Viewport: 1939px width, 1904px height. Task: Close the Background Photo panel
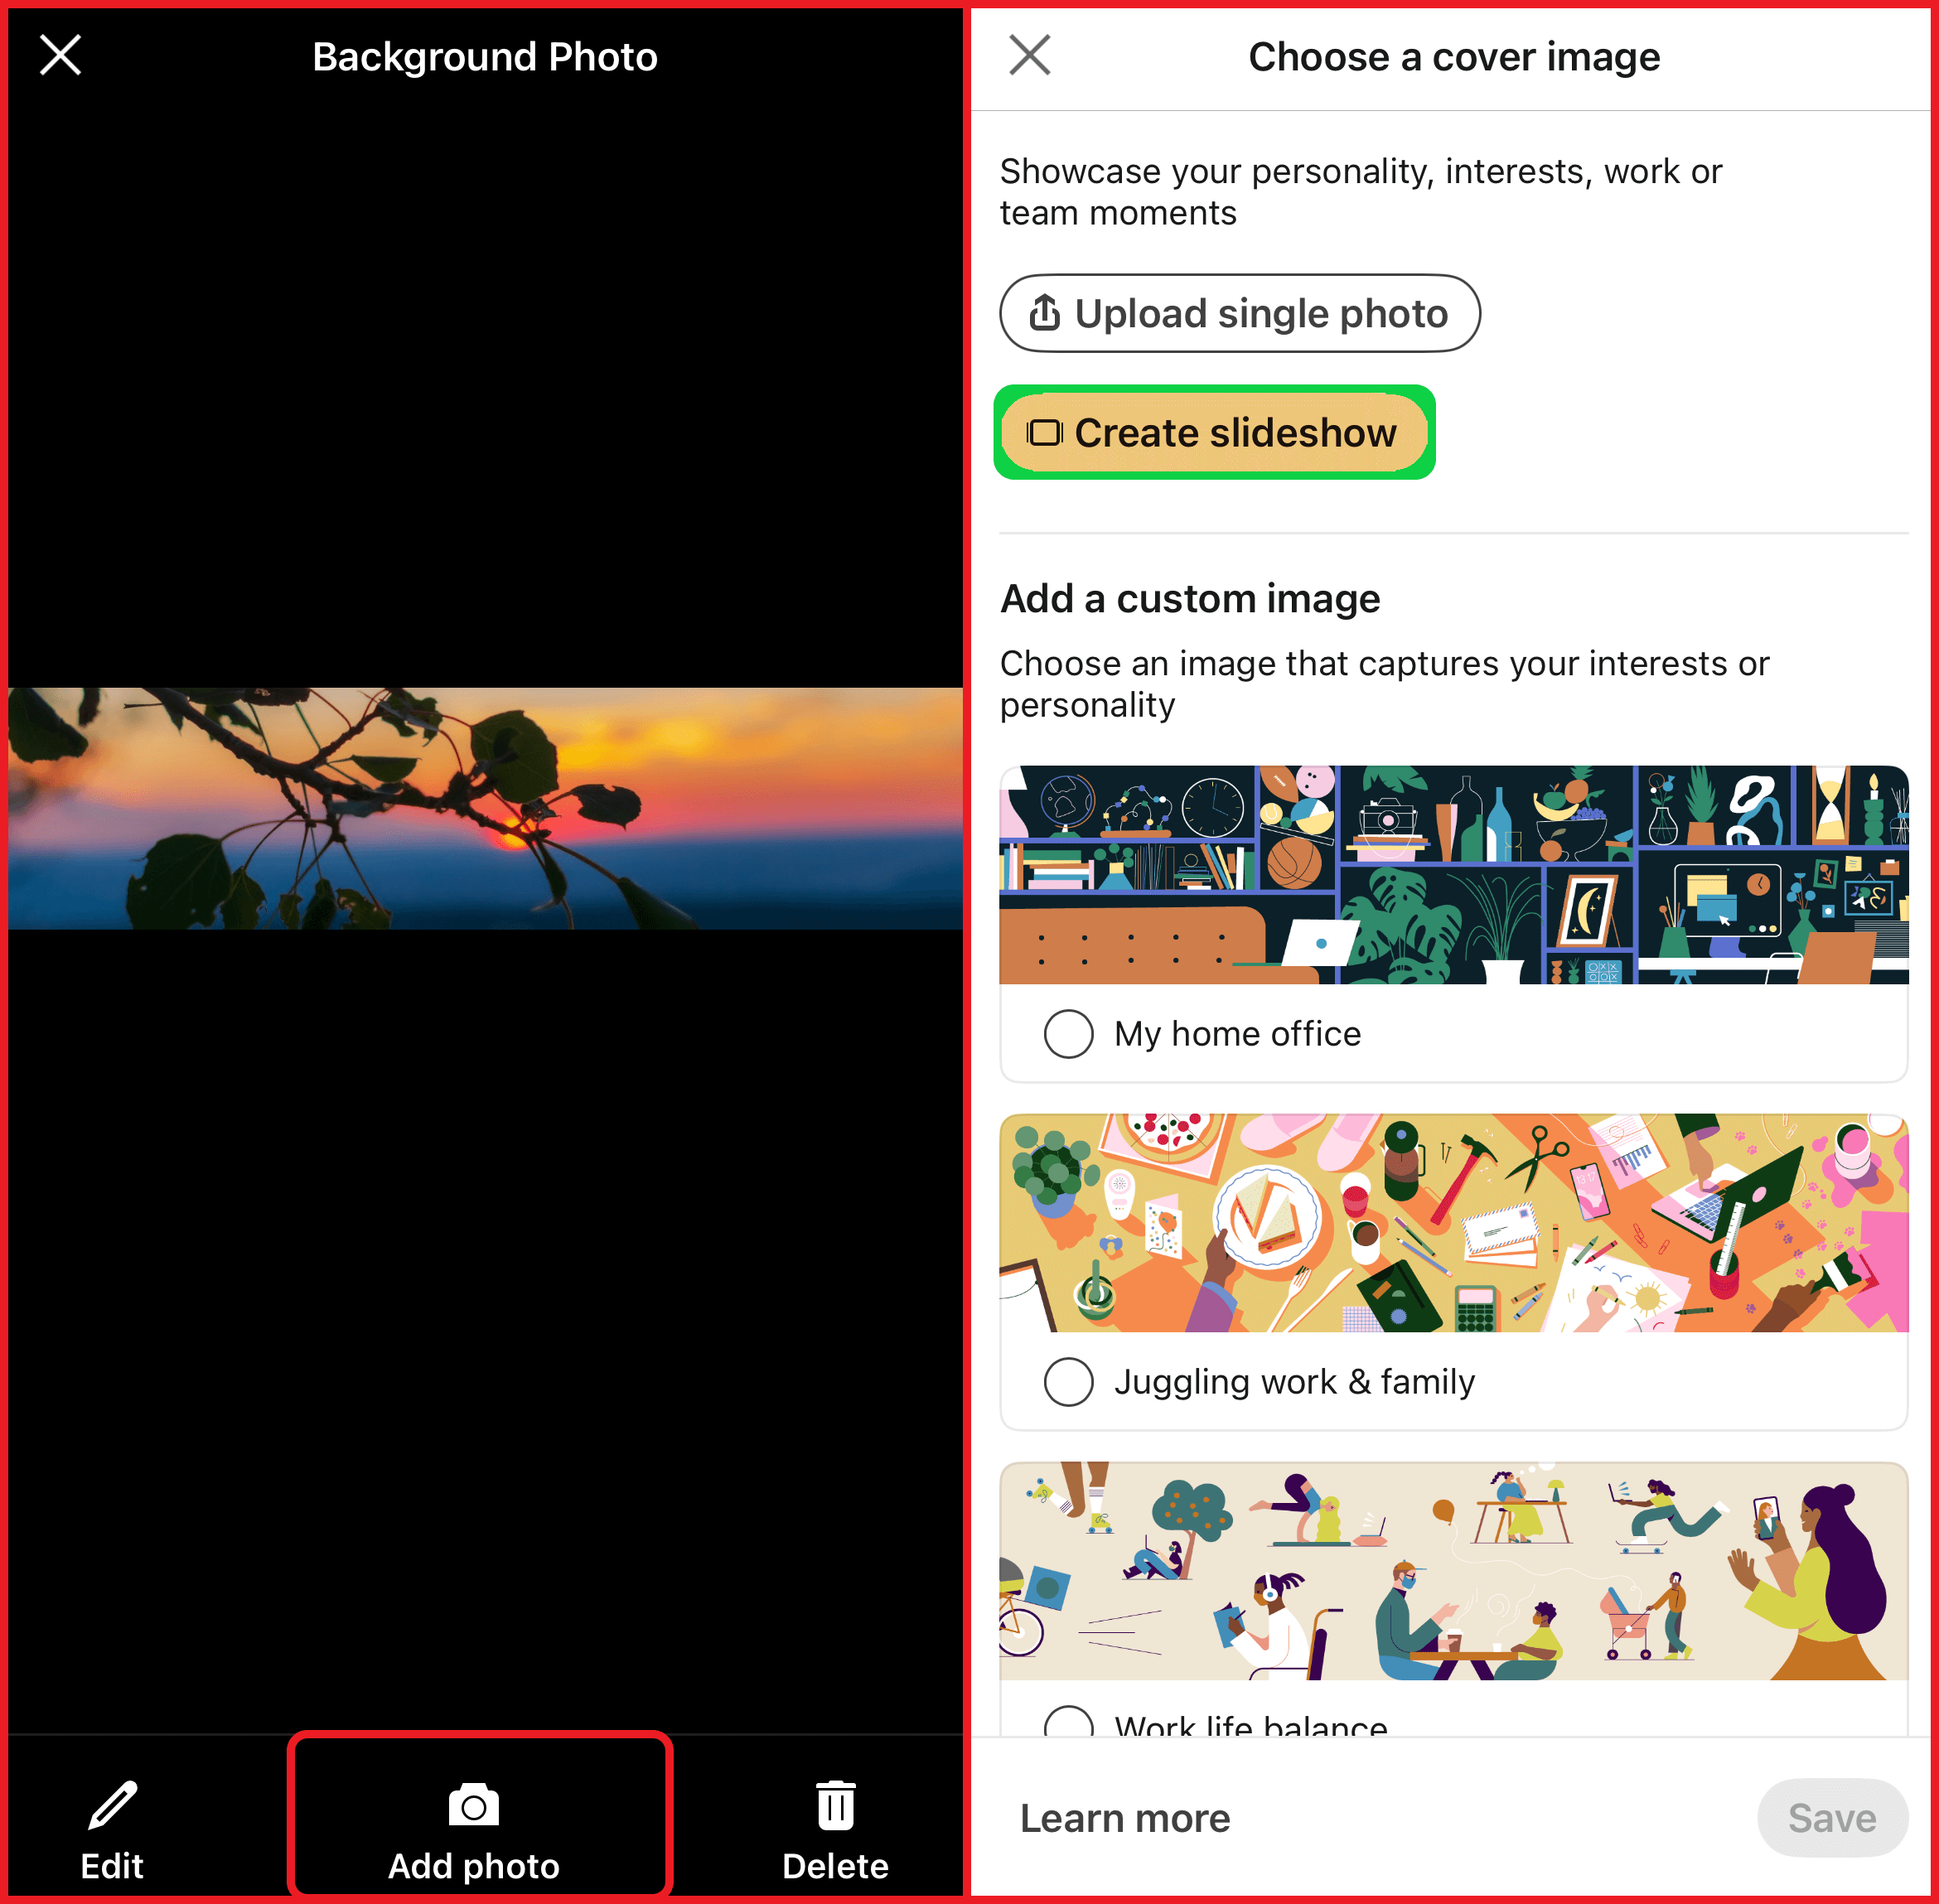click(x=63, y=56)
